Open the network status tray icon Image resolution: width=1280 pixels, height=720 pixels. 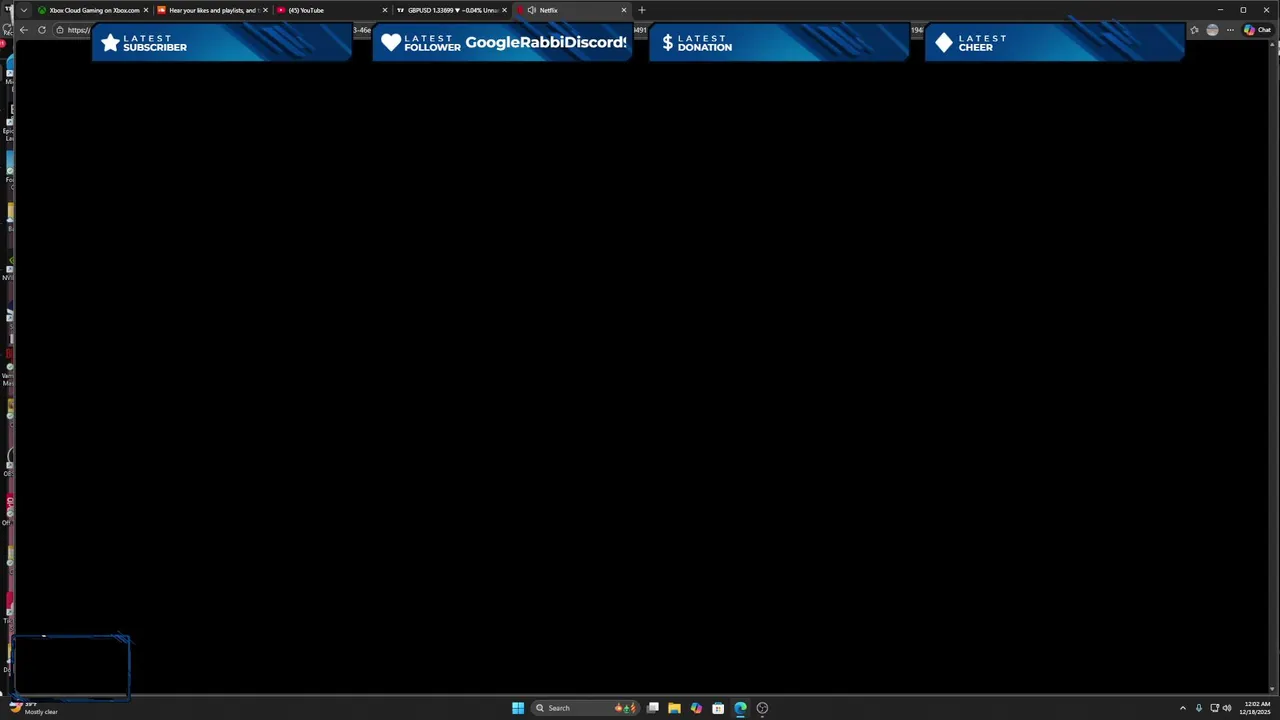pos(1215,708)
